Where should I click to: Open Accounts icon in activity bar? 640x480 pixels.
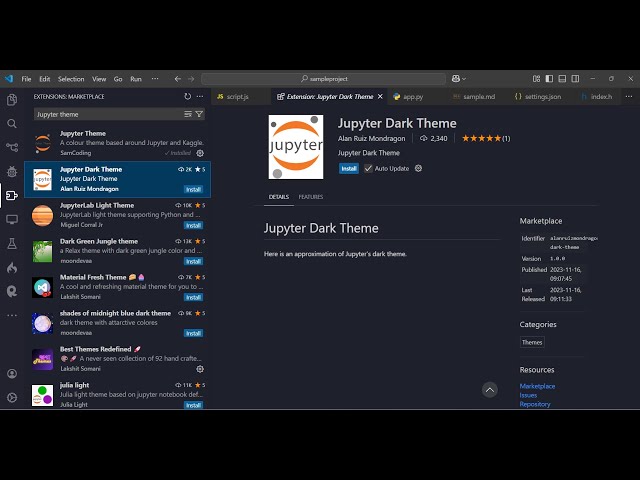coord(12,374)
